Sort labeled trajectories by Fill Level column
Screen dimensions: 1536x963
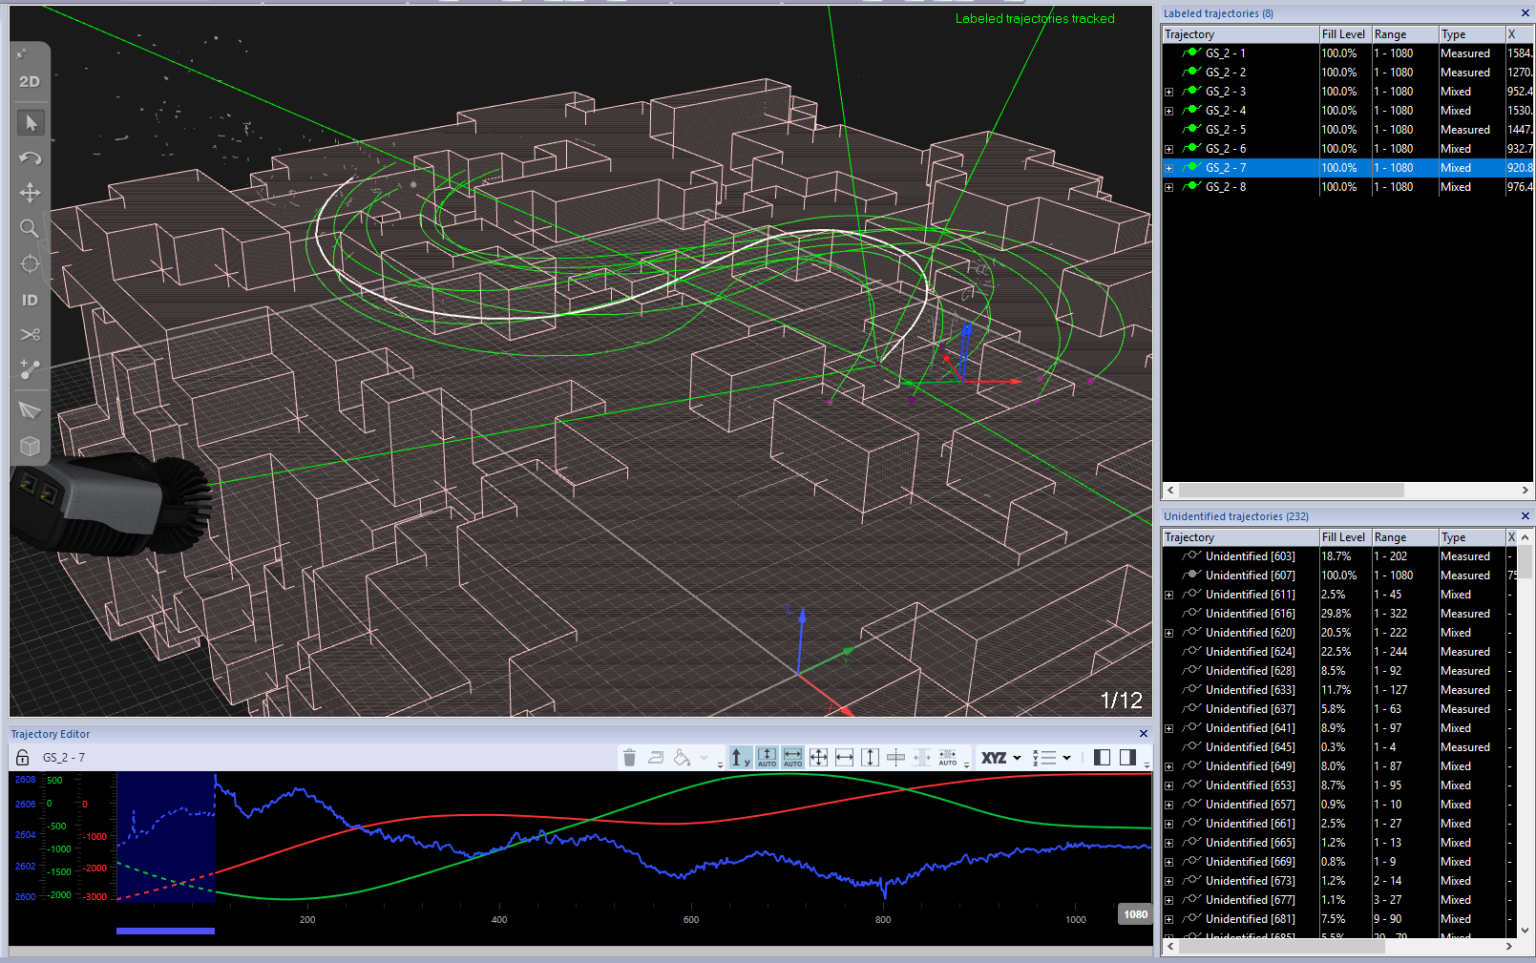[x=1343, y=34]
